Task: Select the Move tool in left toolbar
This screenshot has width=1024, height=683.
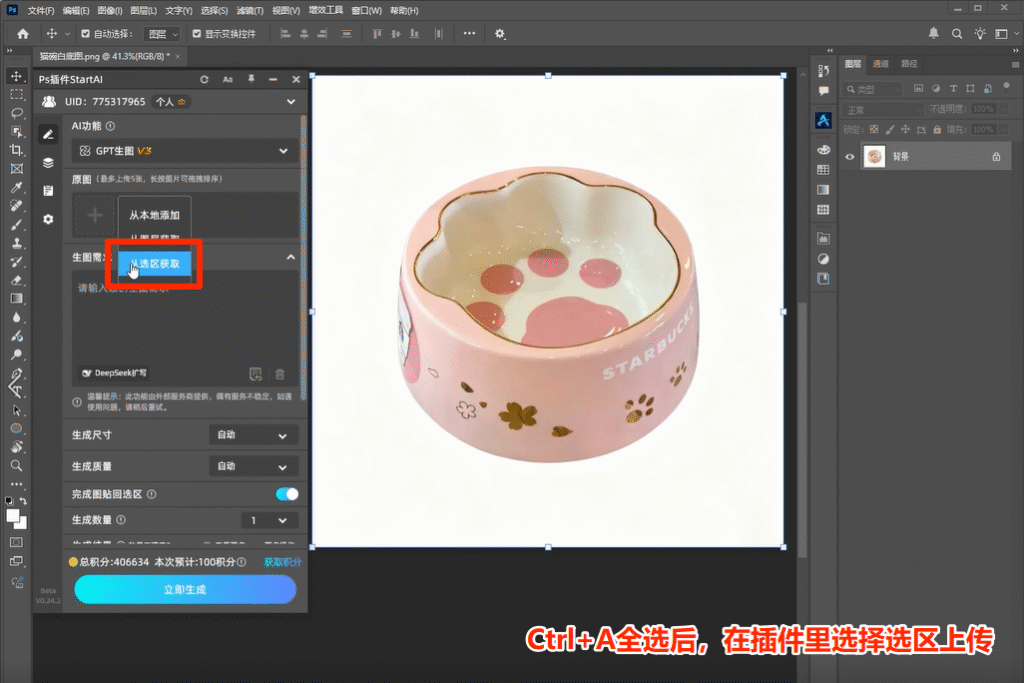Action: (16, 76)
